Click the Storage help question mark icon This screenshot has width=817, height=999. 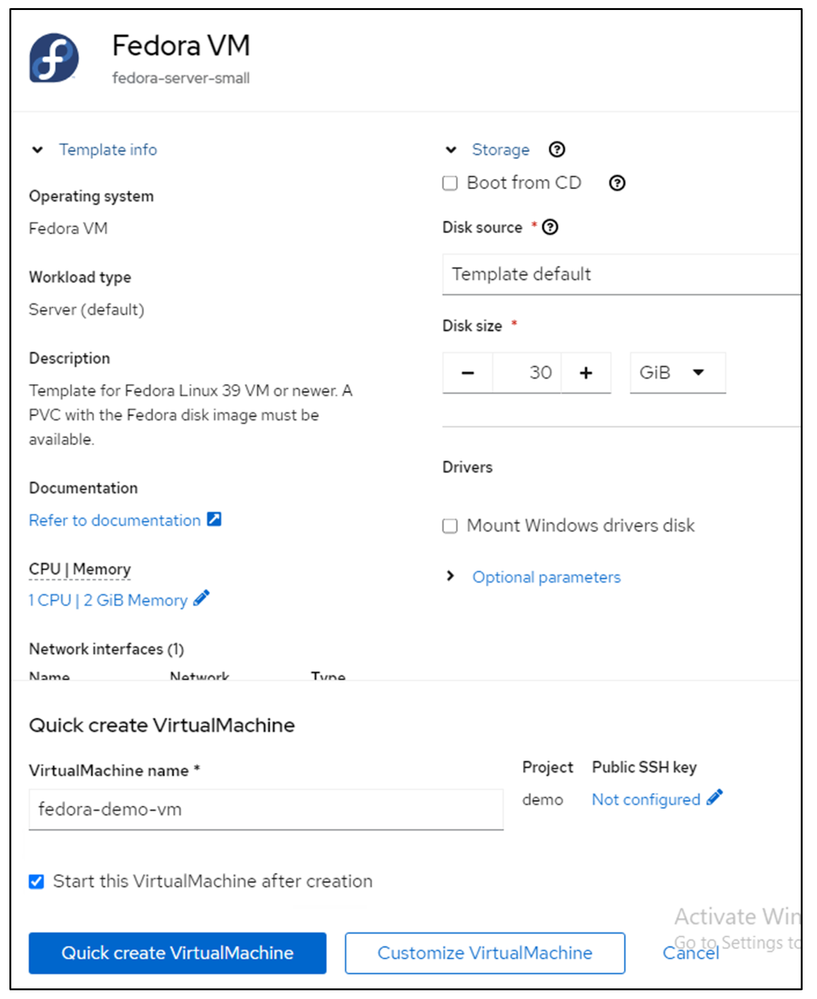point(558,150)
